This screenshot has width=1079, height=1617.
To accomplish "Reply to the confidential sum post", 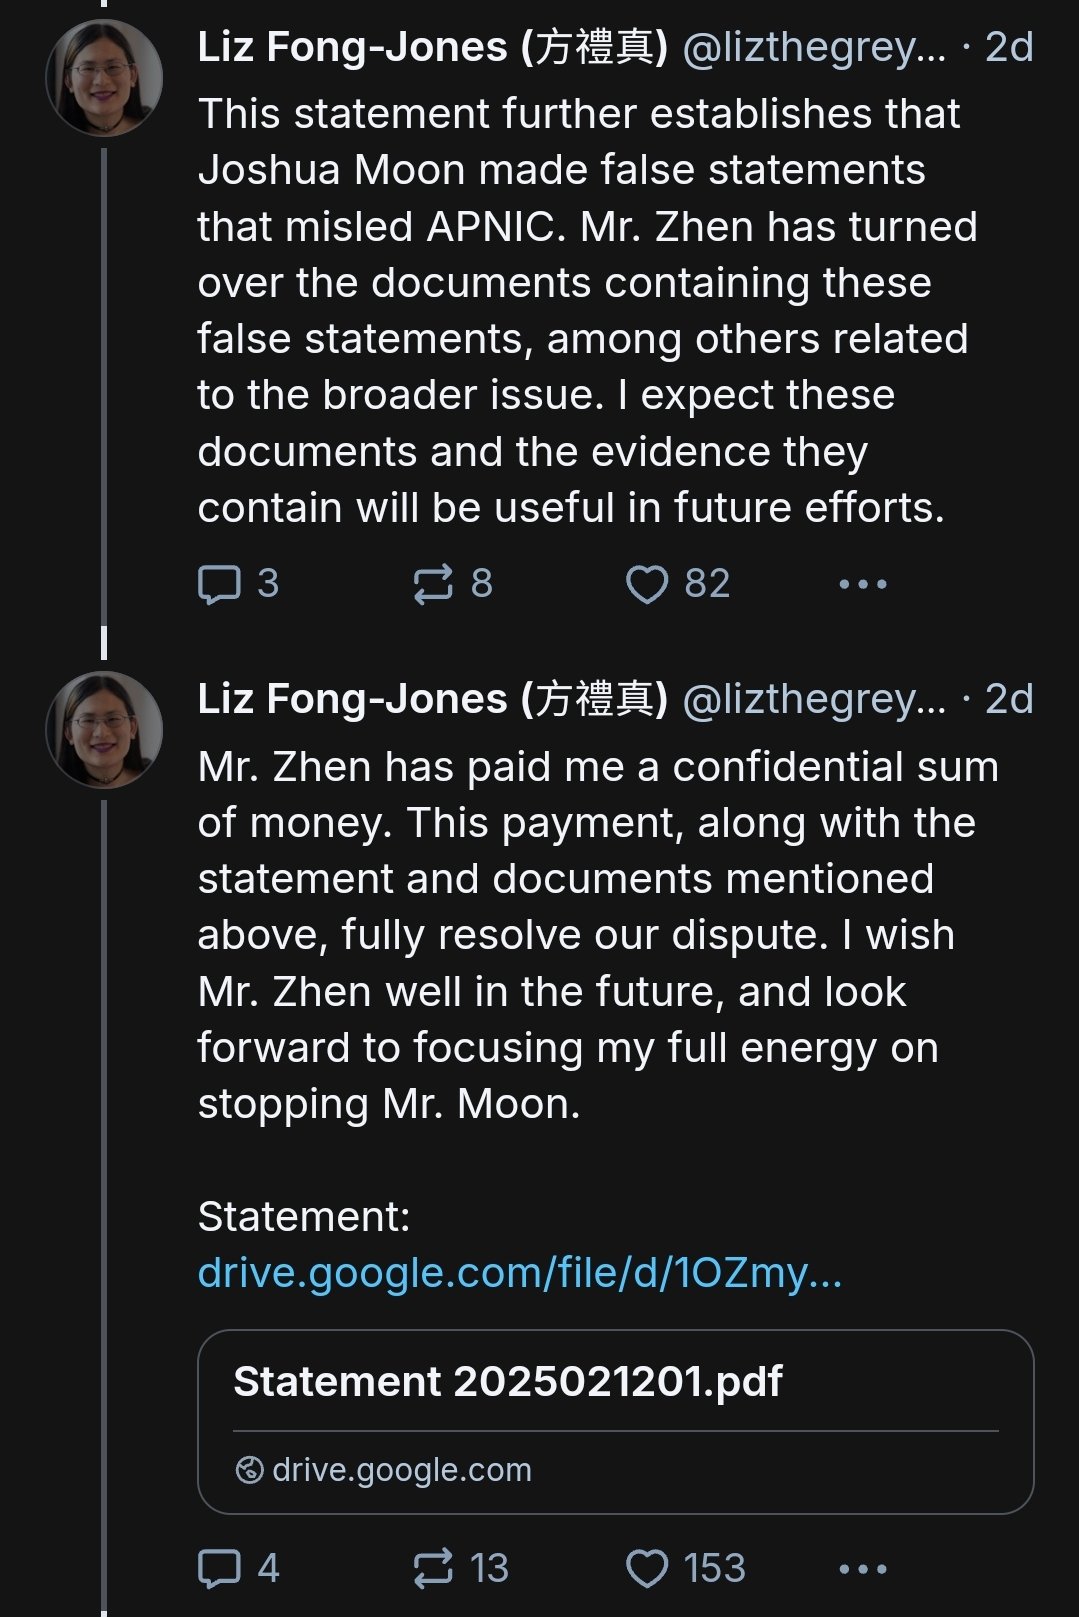I will (220, 1568).
